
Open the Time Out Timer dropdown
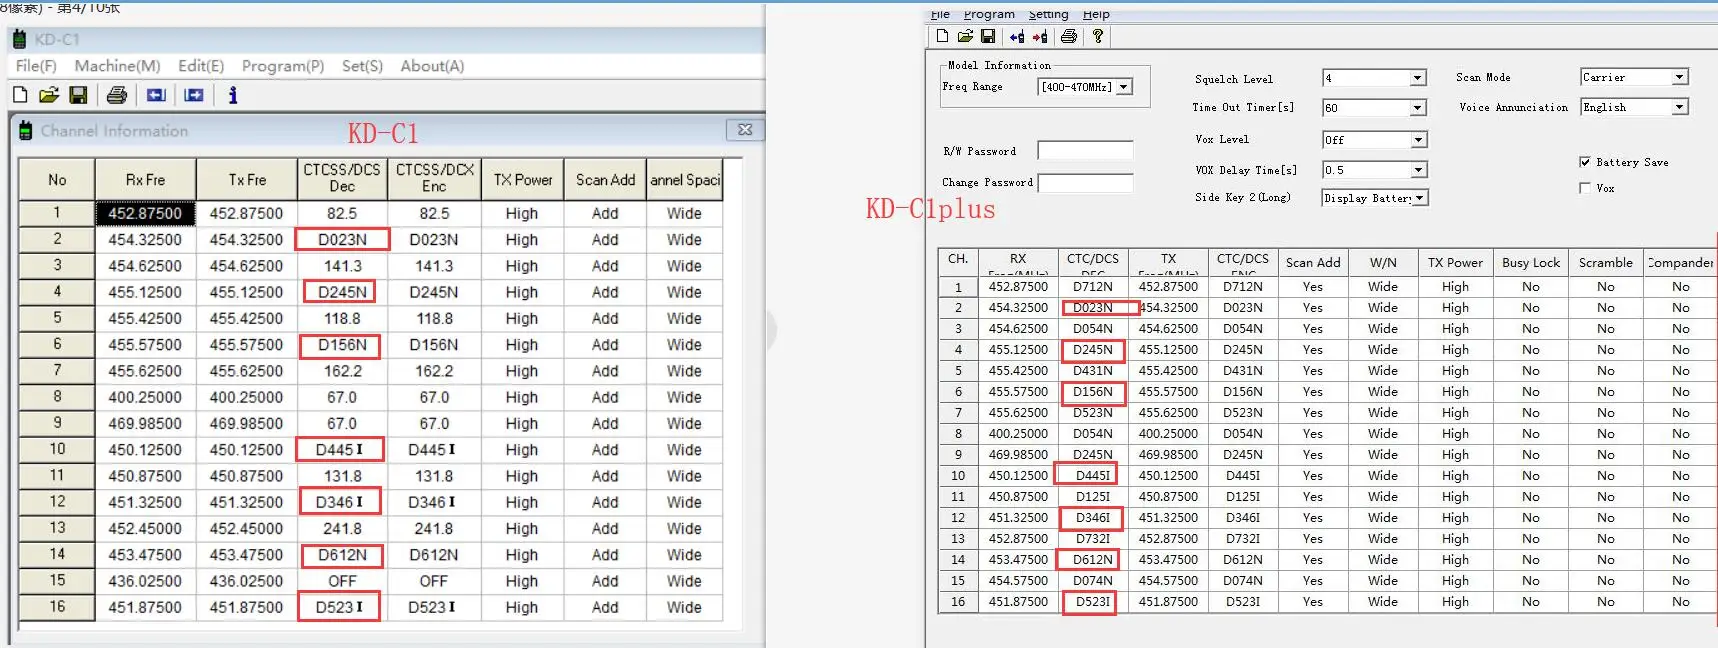(1418, 108)
